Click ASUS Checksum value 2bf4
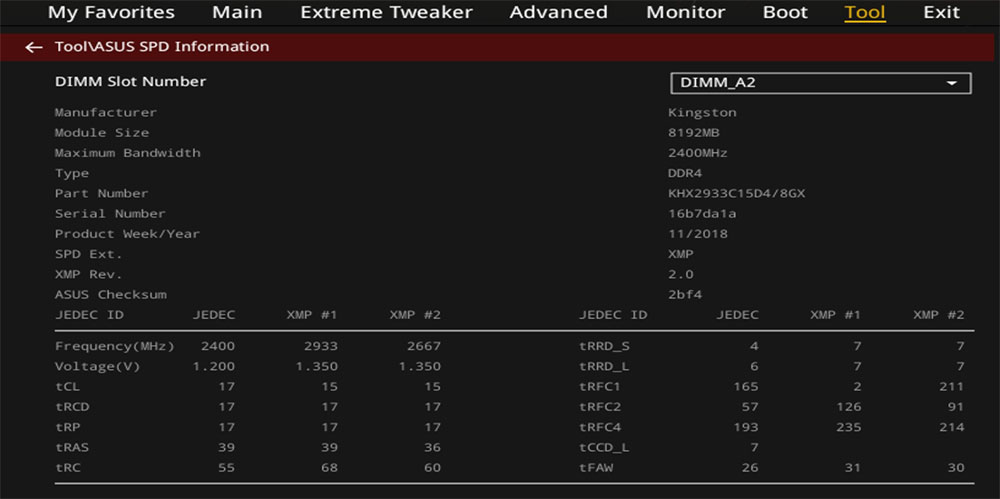 coord(685,295)
